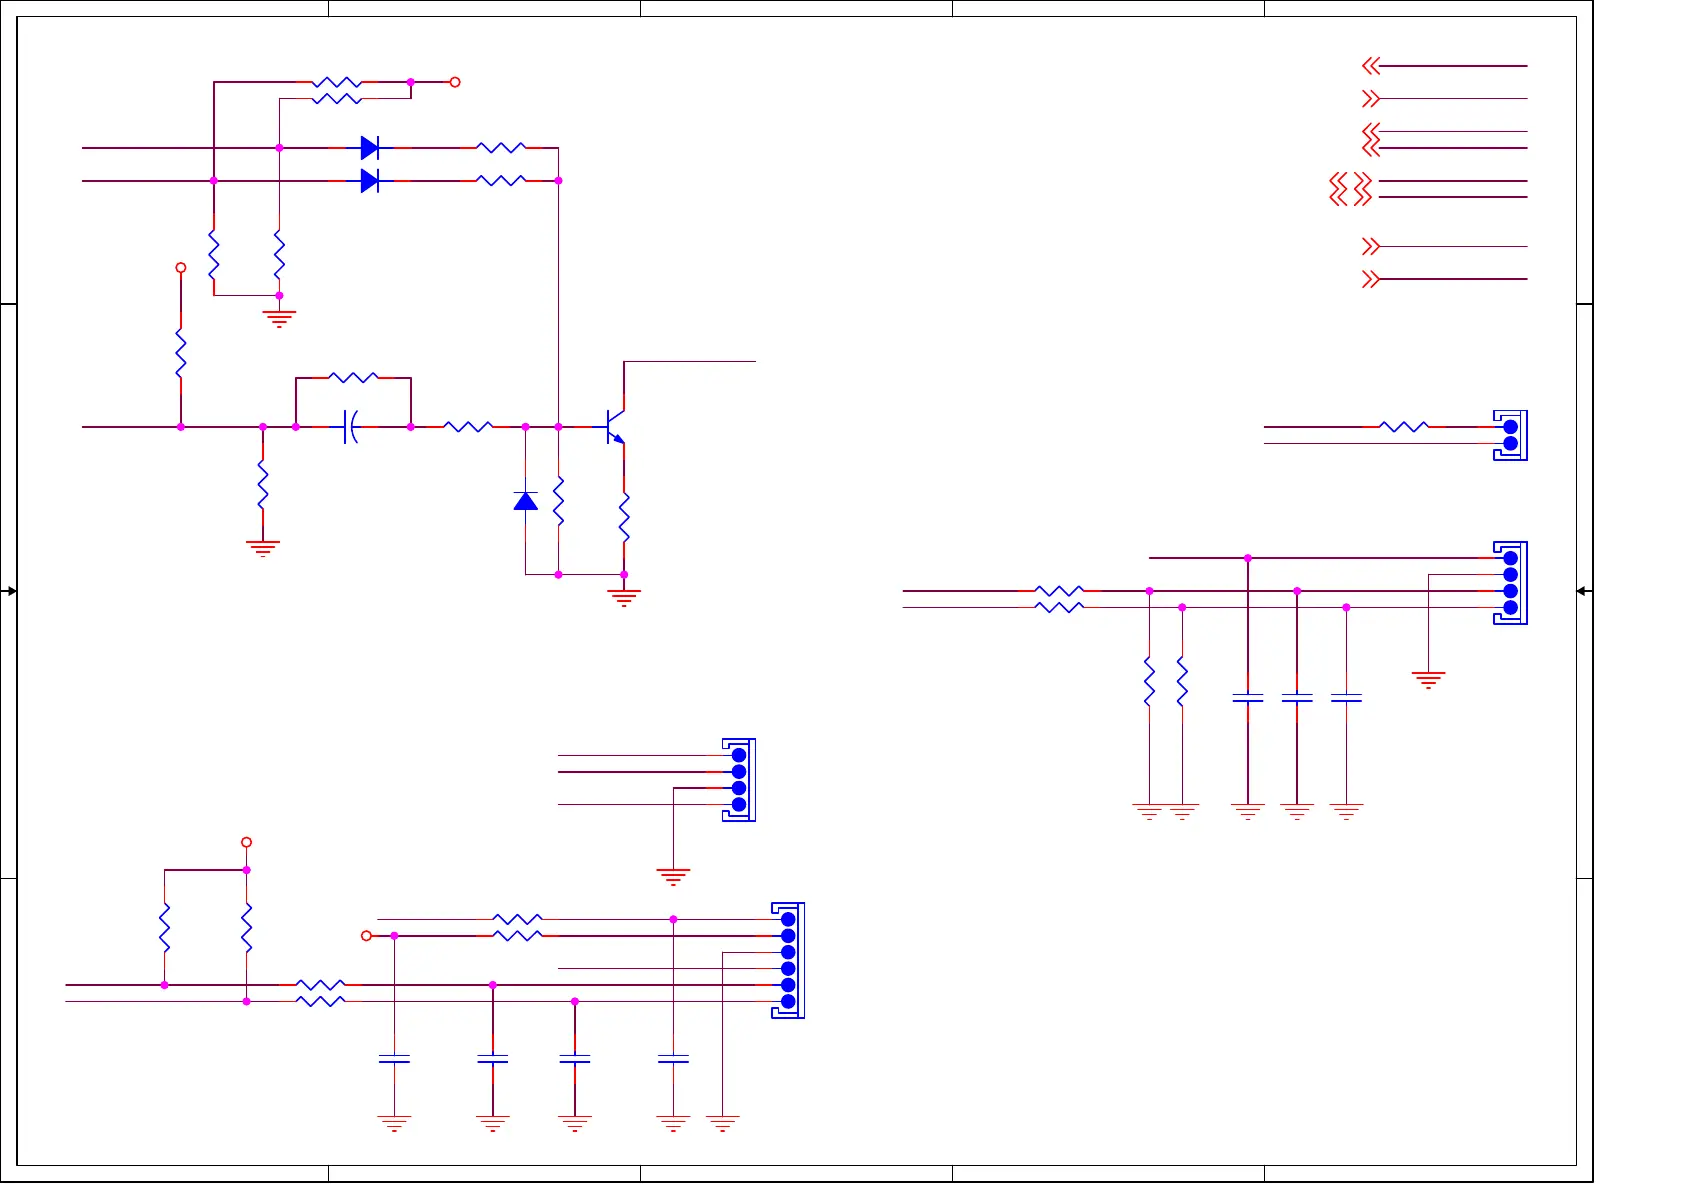Select the four-pin connector at the right edge

coord(1511,583)
